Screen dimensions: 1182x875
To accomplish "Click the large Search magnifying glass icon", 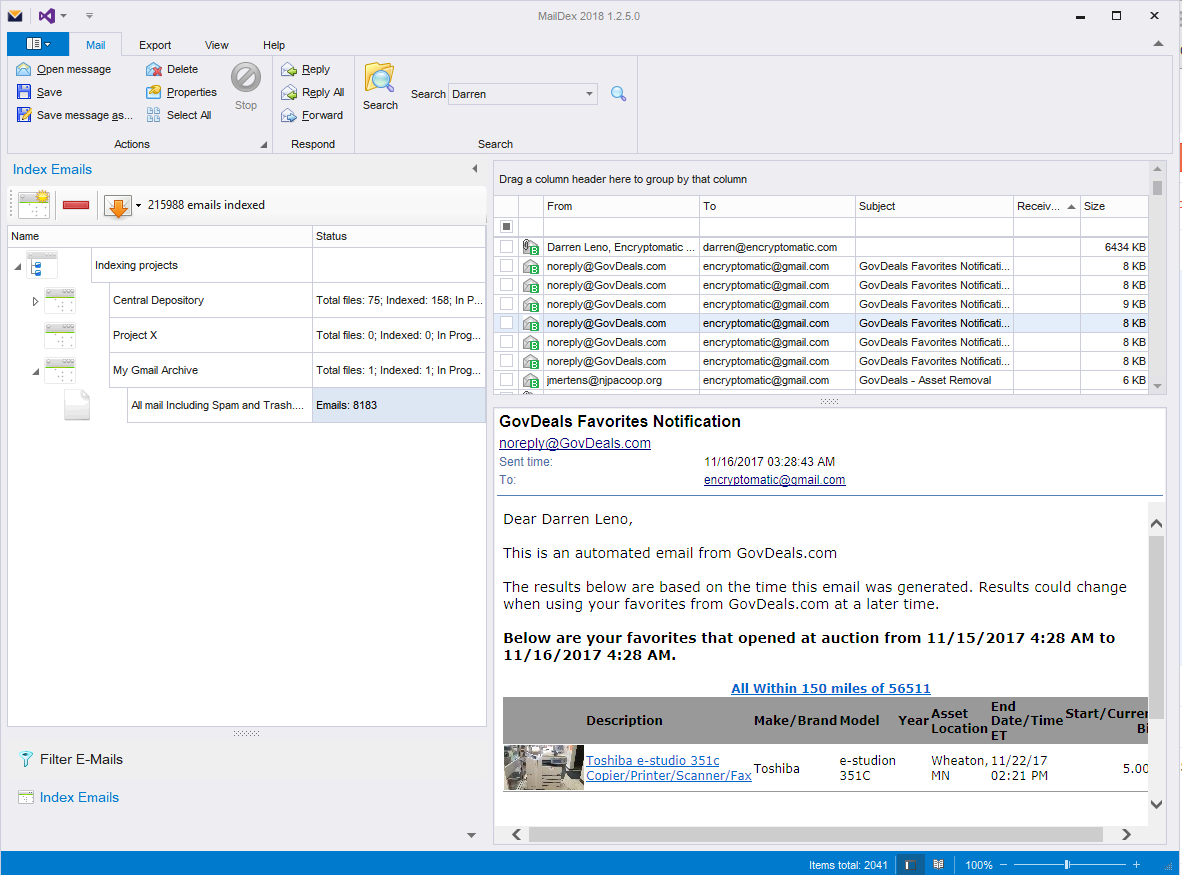I will point(380,80).
